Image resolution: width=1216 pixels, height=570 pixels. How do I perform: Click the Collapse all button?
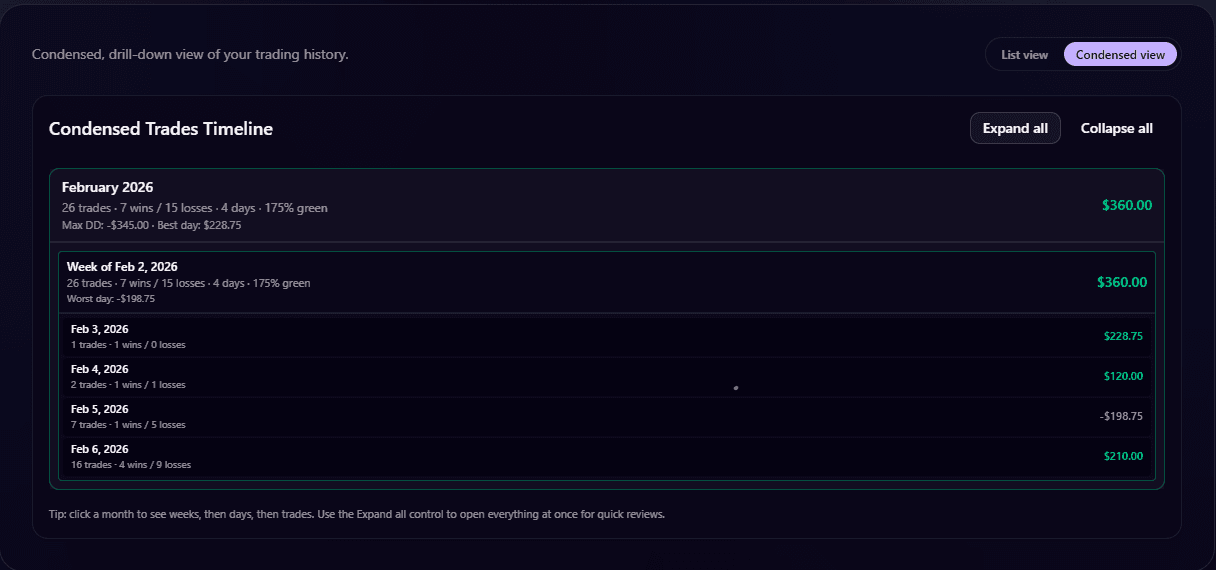click(1116, 129)
